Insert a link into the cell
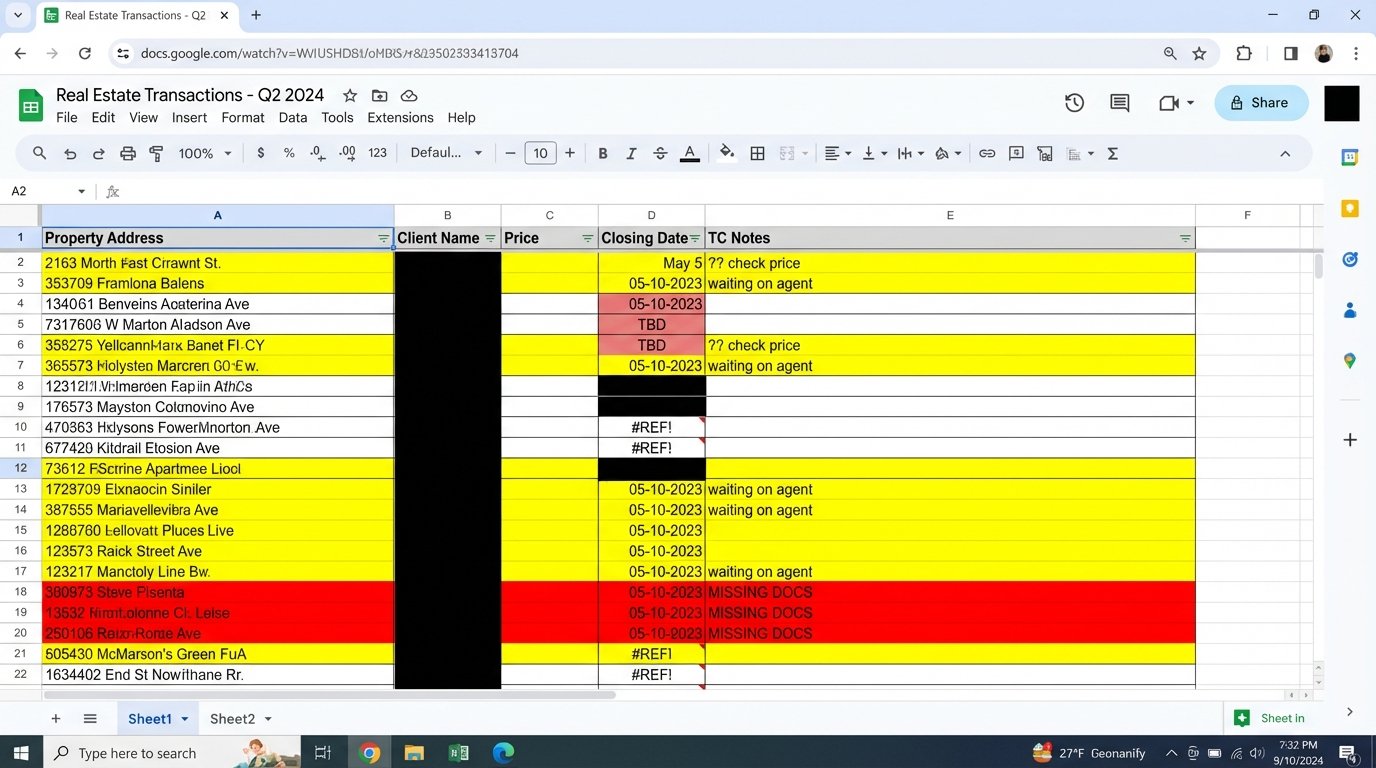Image resolution: width=1376 pixels, height=768 pixels. pyautogui.click(x=987, y=153)
